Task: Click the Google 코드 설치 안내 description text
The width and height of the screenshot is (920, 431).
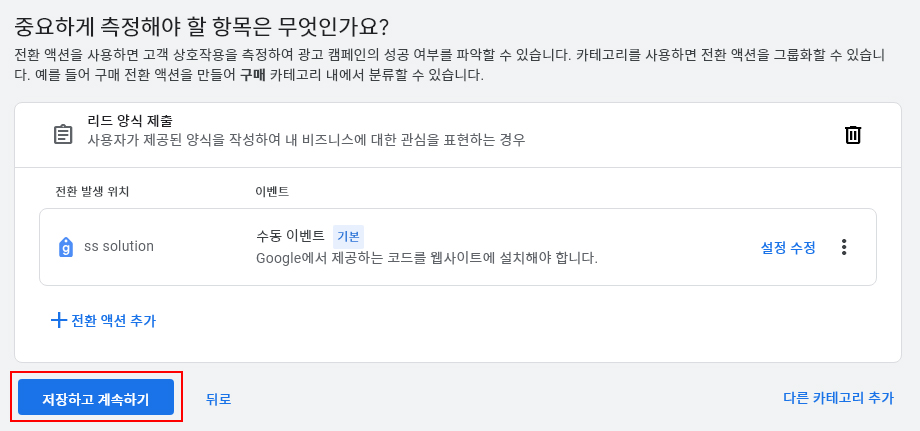Action: 426,258
